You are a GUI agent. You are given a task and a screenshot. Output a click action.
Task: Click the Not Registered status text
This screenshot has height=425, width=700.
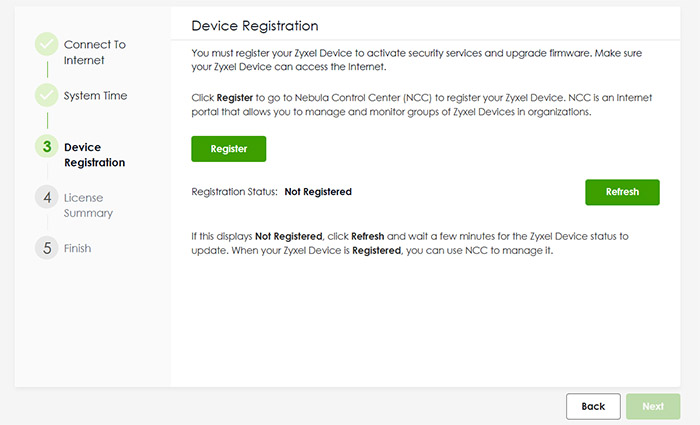(318, 192)
